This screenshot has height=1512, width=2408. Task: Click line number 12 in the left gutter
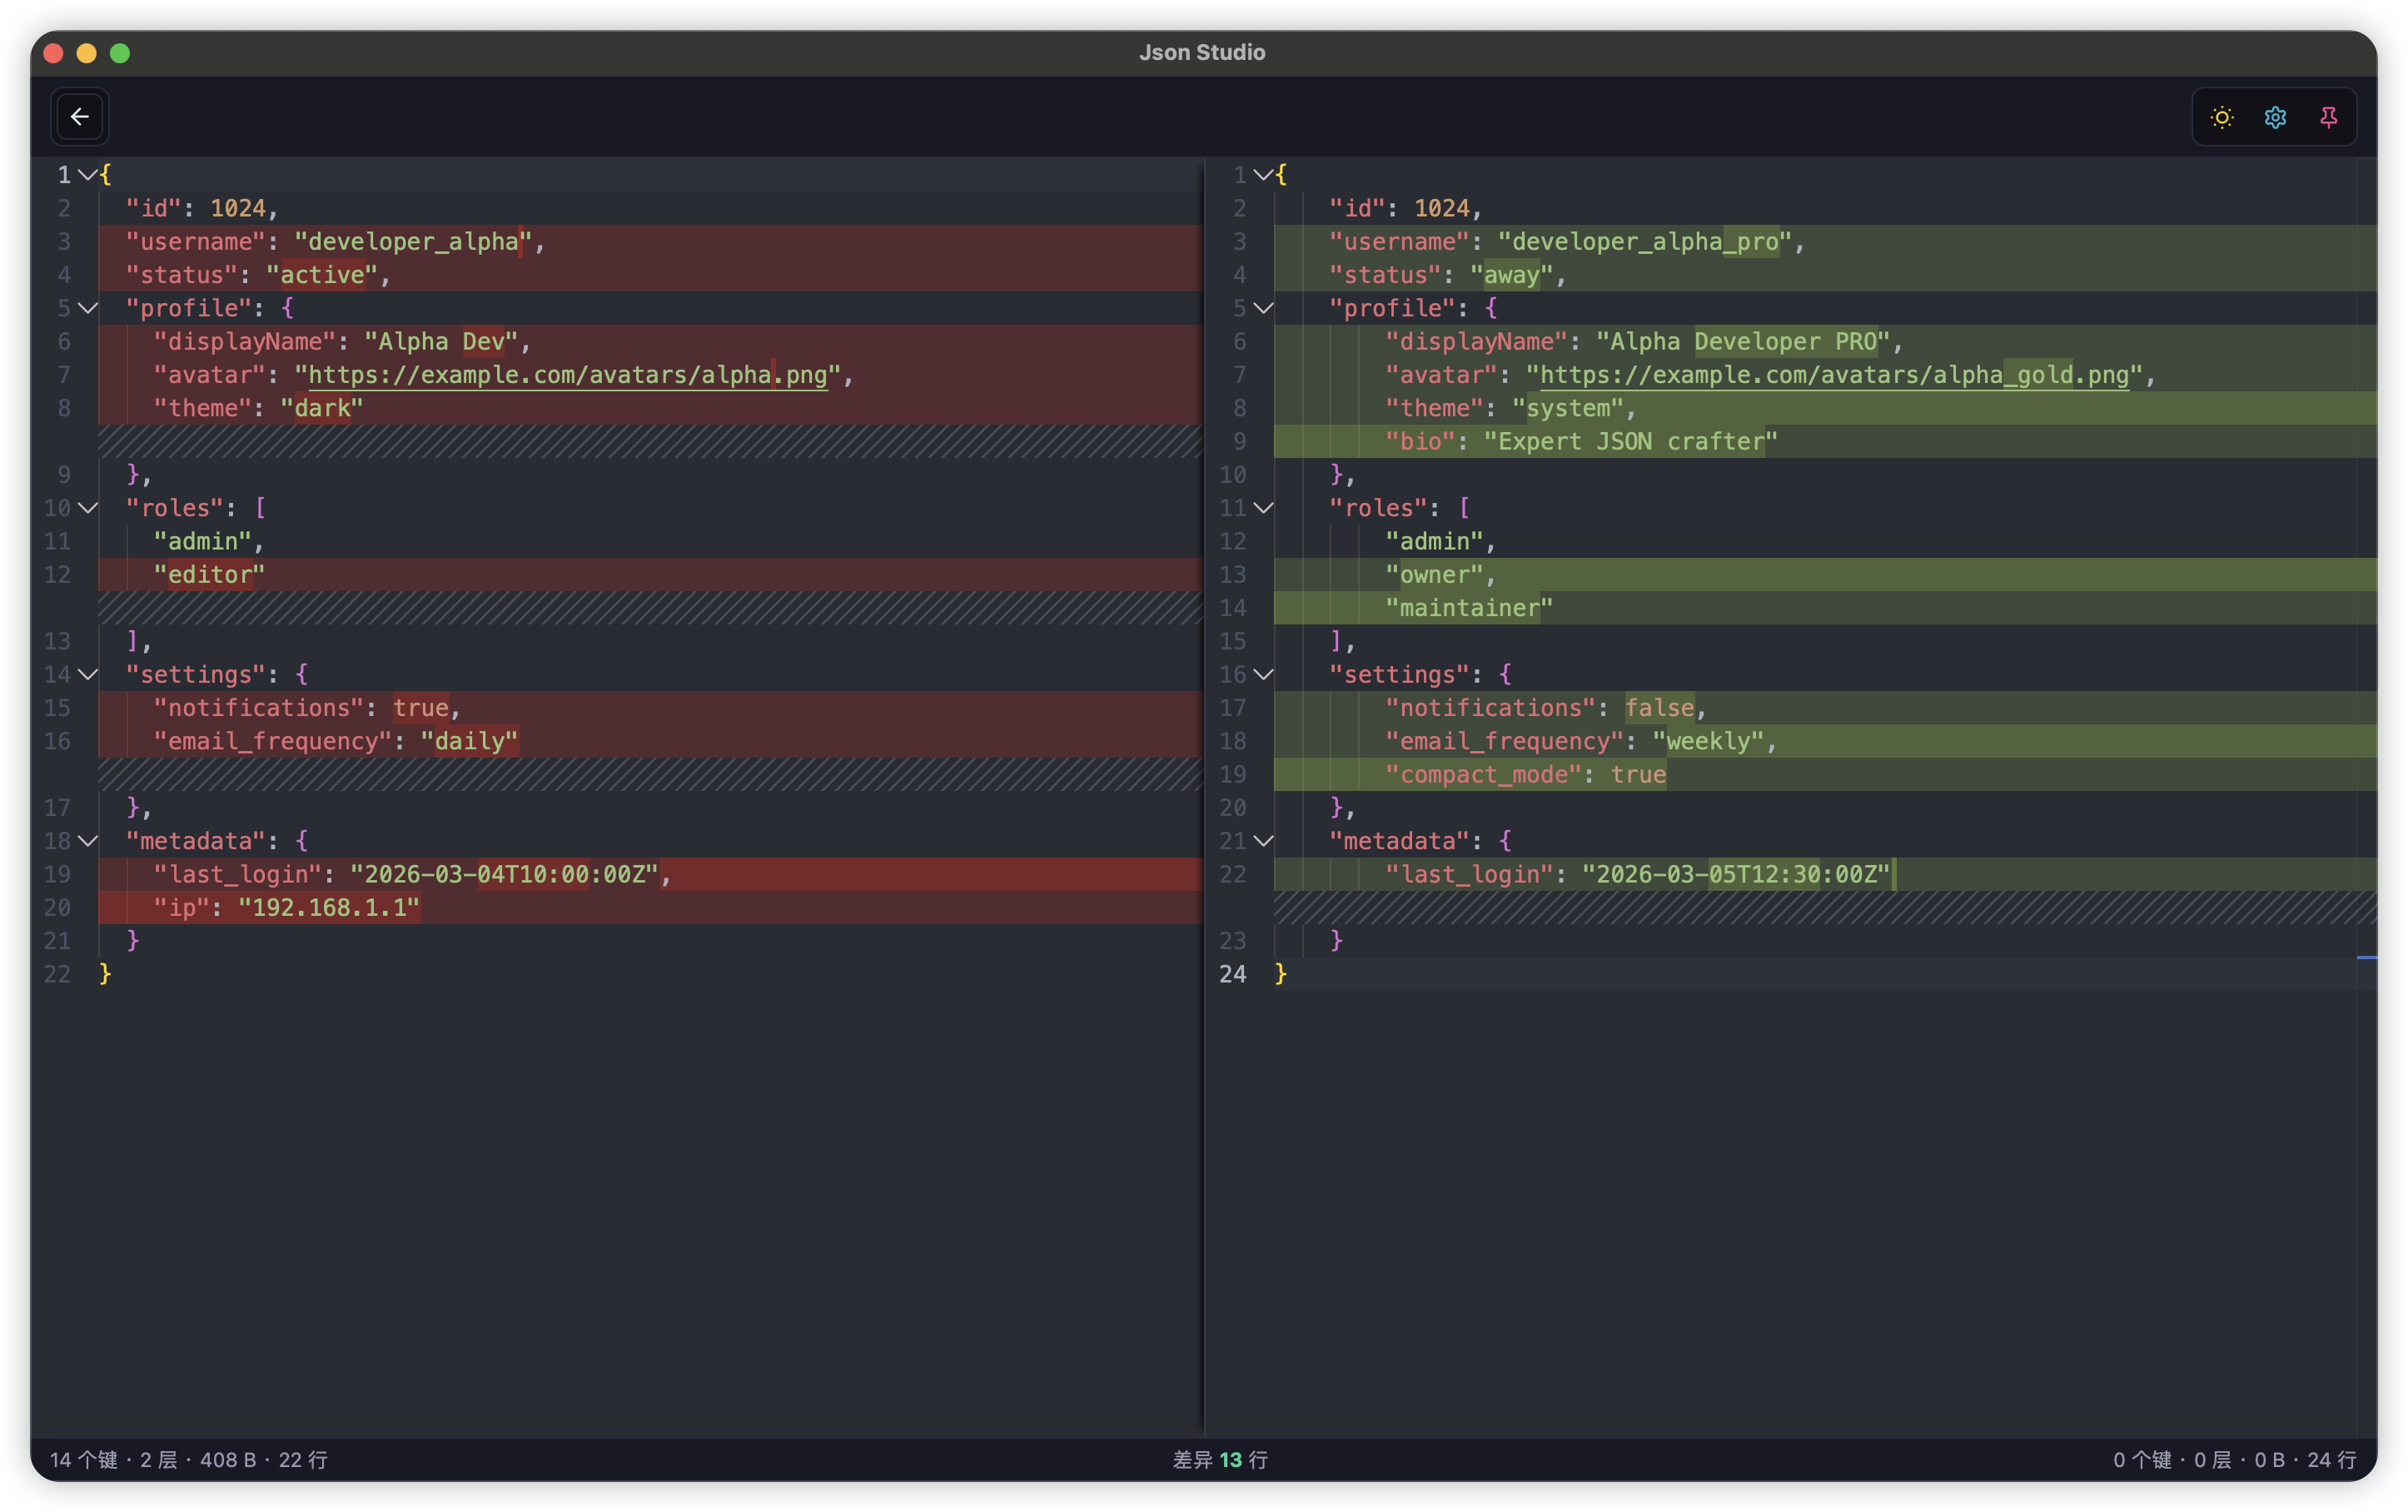[x=57, y=574]
